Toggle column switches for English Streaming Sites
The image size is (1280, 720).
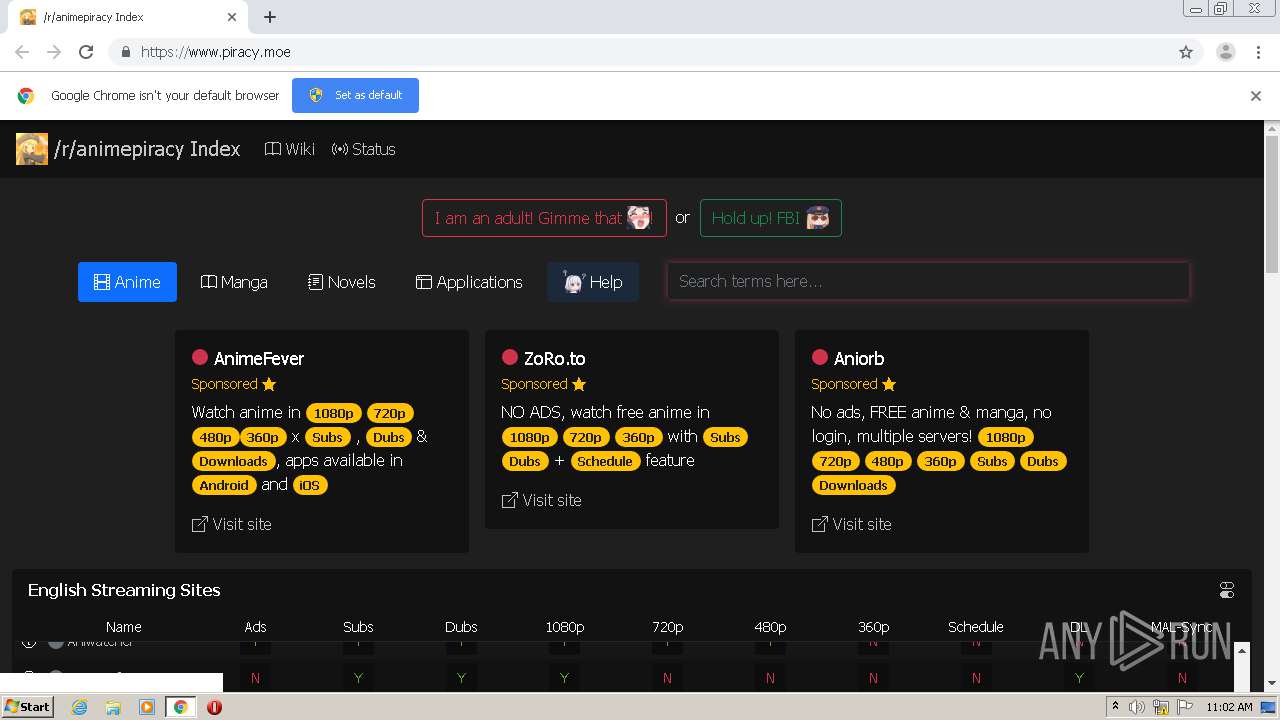[x=1227, y=590]
